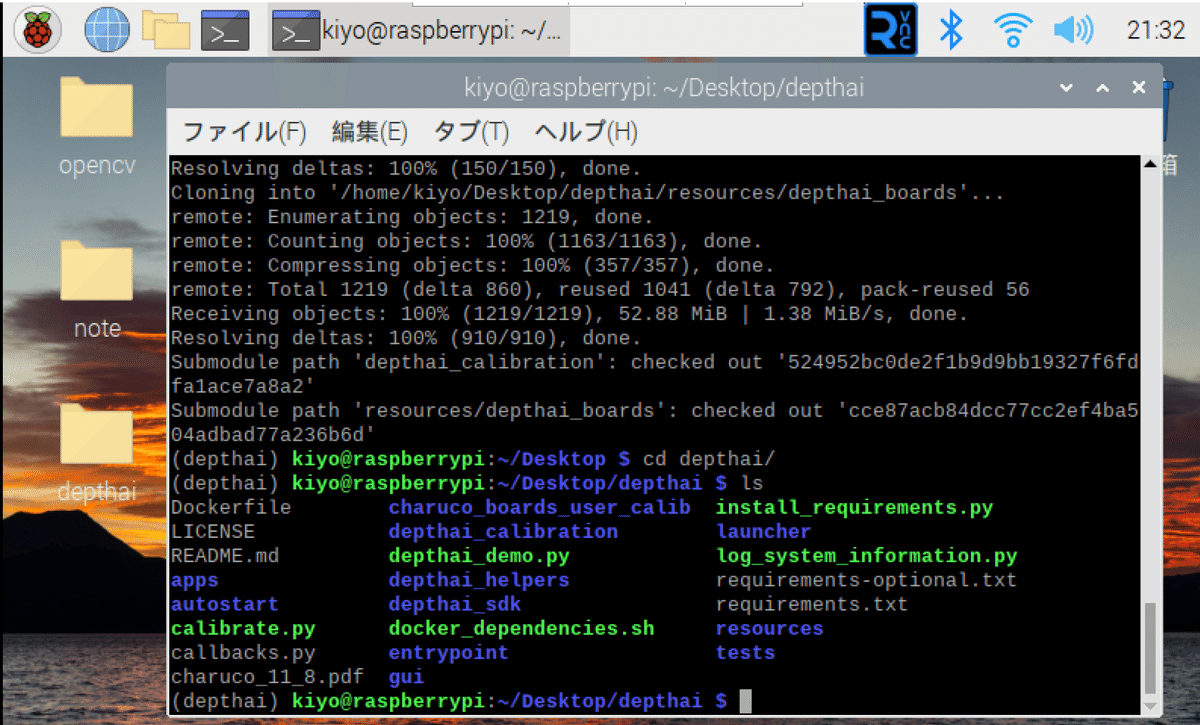
Task: Launch the web browser globe icon
Action: (106, 30)
